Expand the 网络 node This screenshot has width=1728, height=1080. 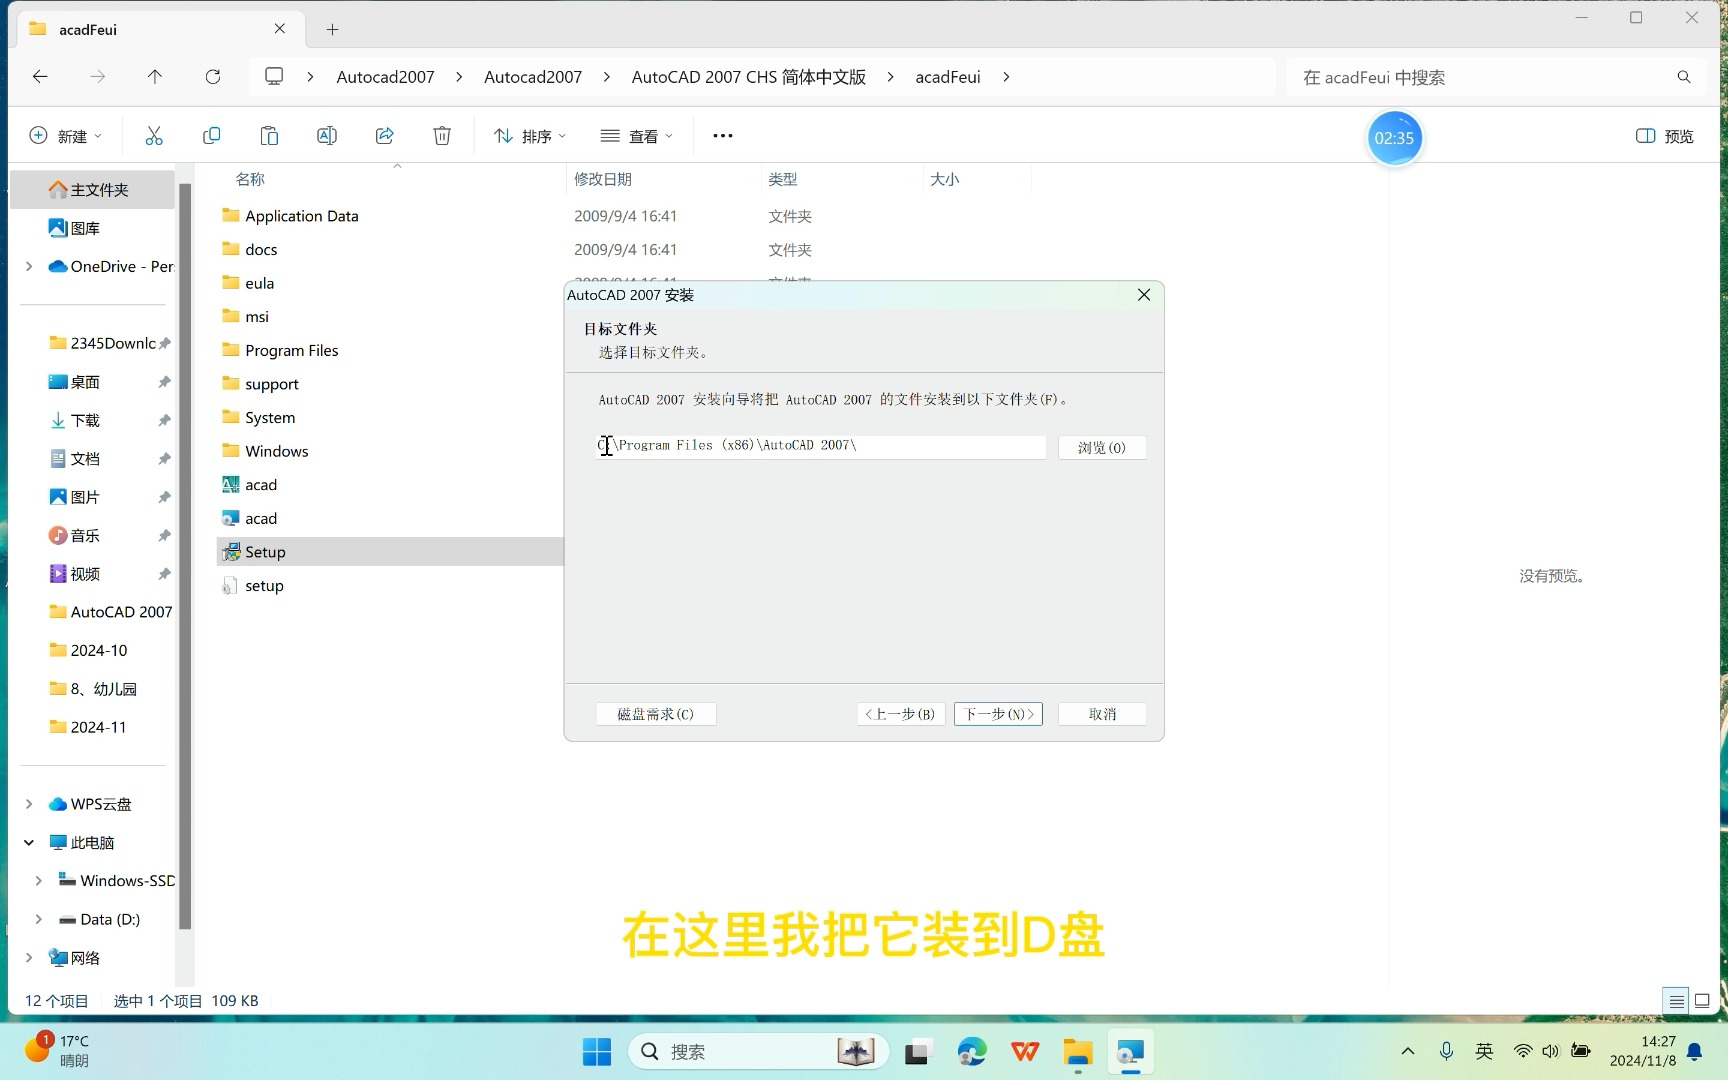(x=29, y=958)
